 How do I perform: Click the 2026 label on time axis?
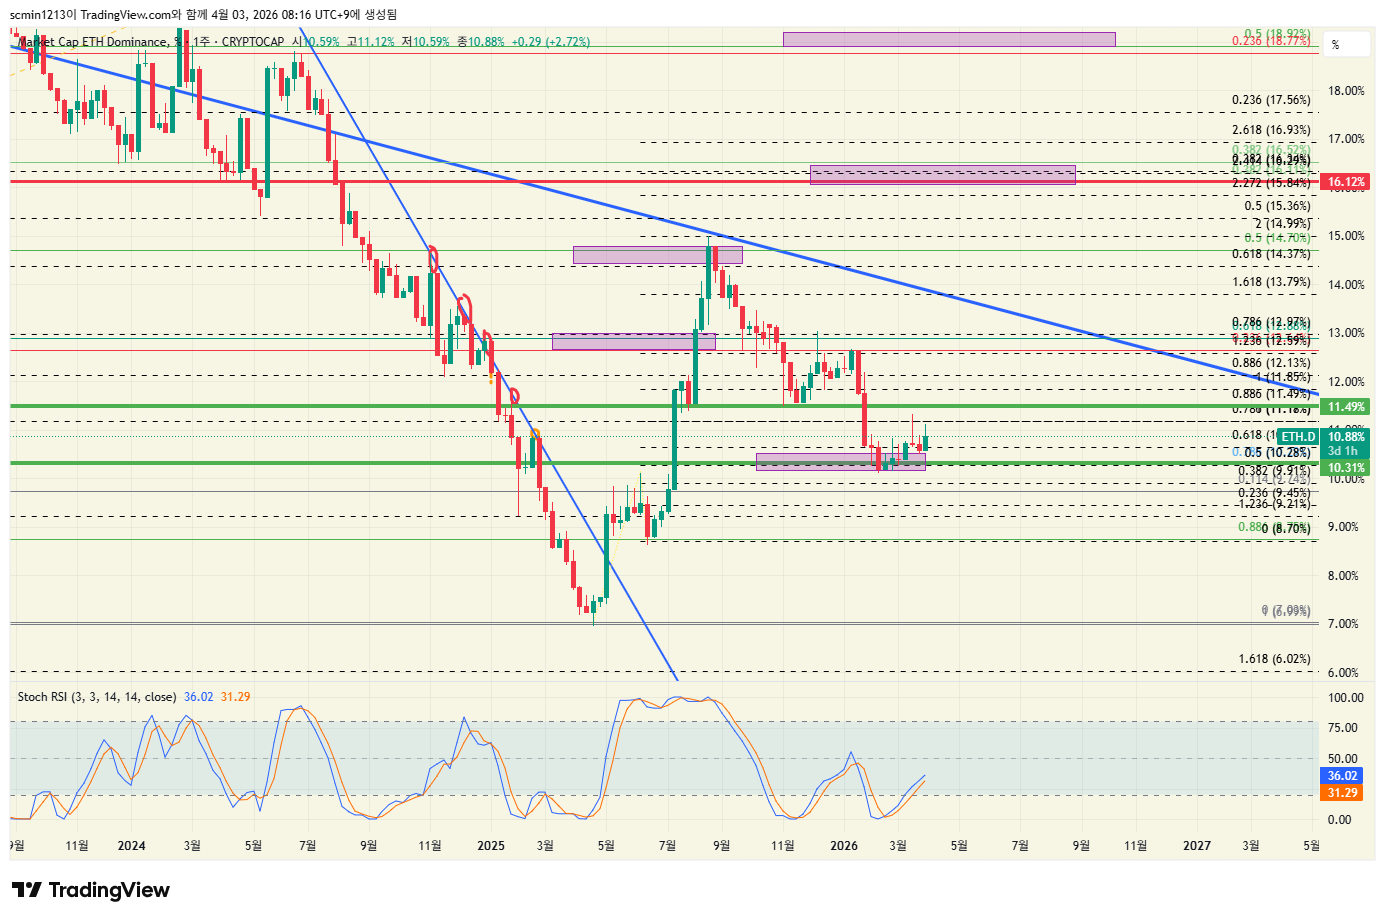click(844, 846)
